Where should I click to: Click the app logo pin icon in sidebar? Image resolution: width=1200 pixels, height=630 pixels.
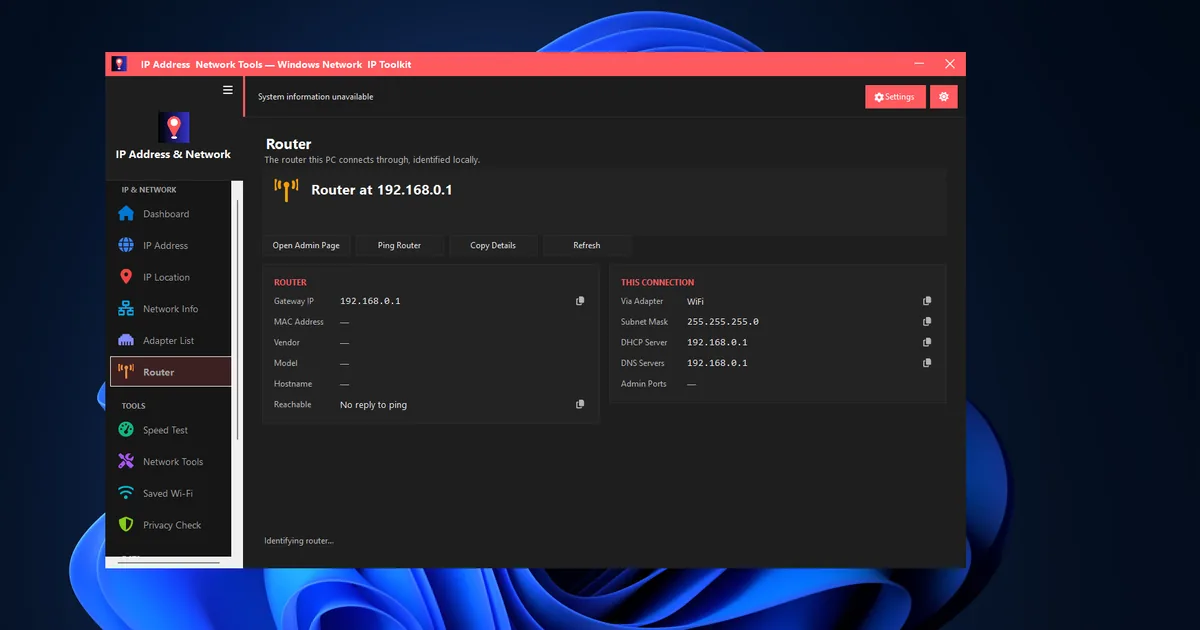174,127
